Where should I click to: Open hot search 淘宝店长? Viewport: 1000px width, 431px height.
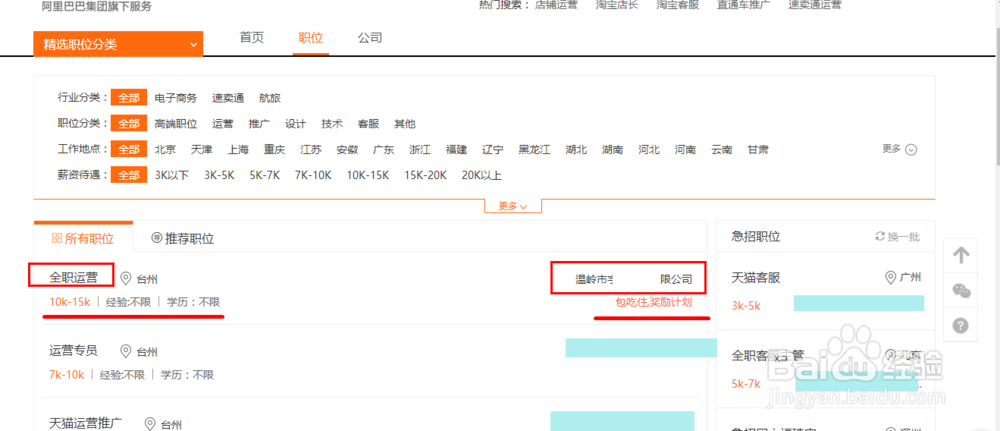point(617,4)
